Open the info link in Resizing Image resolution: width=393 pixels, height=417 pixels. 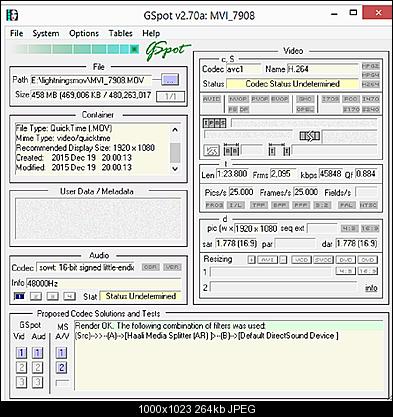coord(371,288)
